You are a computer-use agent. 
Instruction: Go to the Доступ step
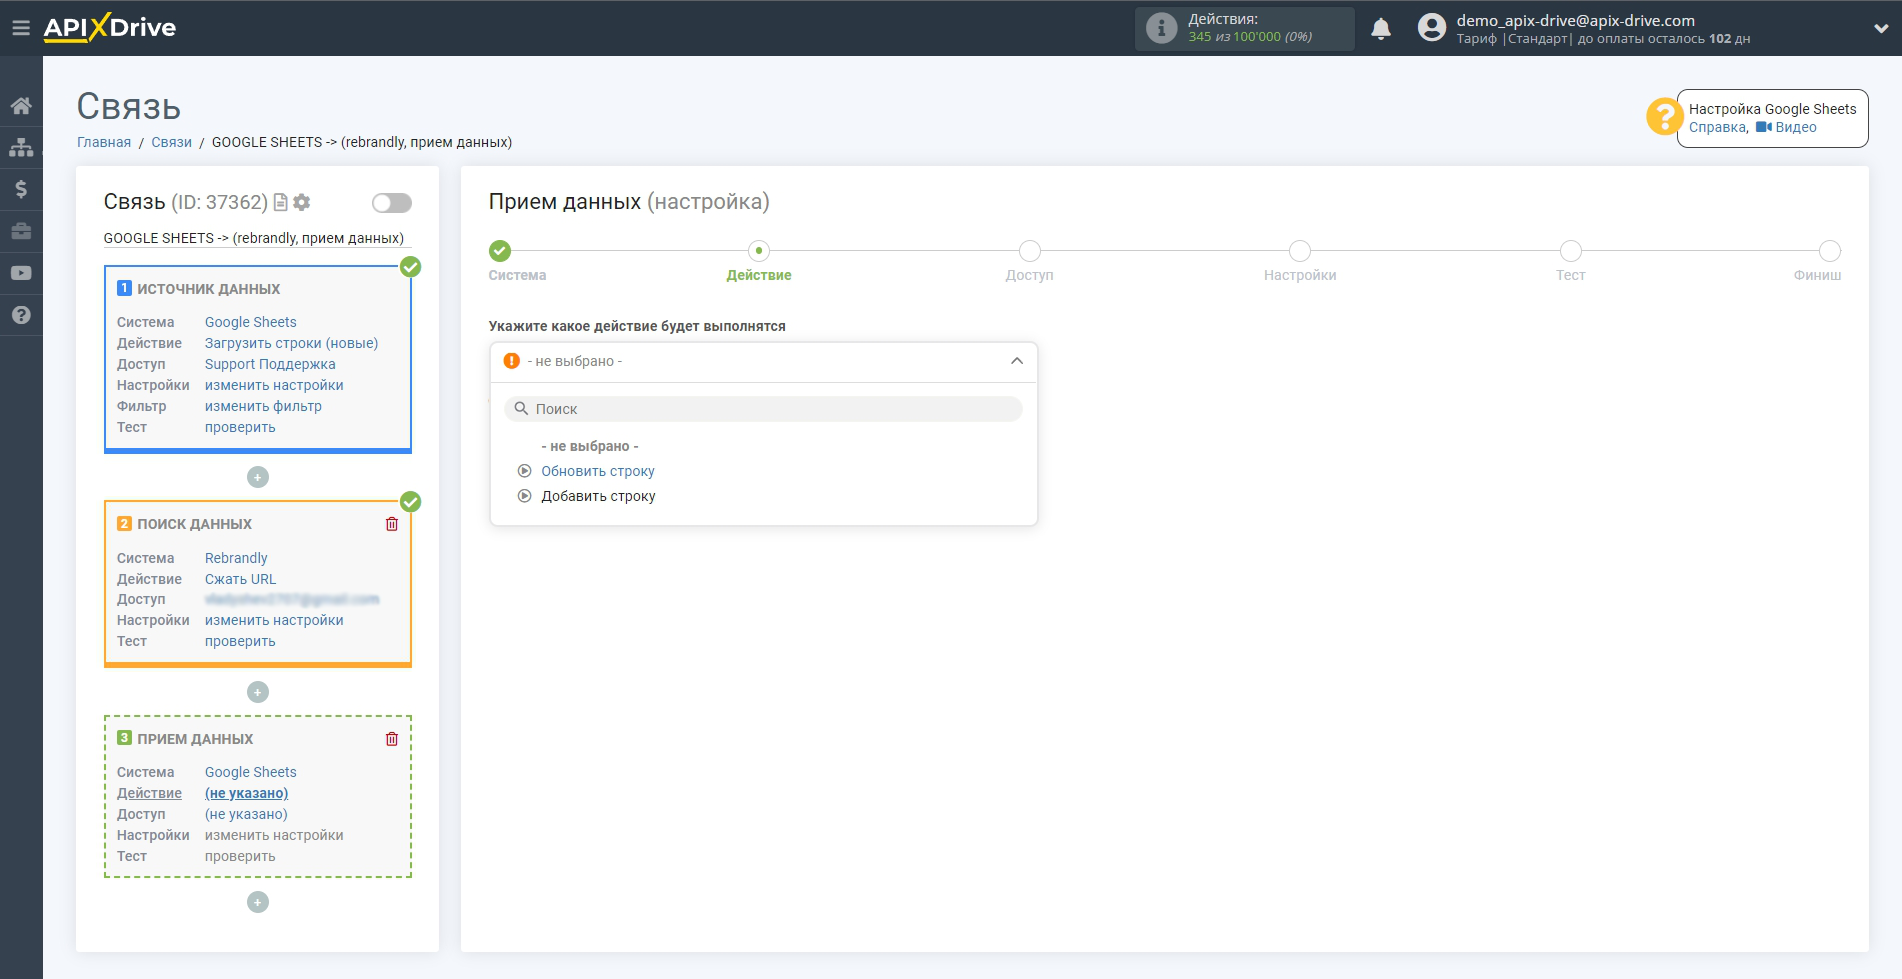pos(1030,251)
